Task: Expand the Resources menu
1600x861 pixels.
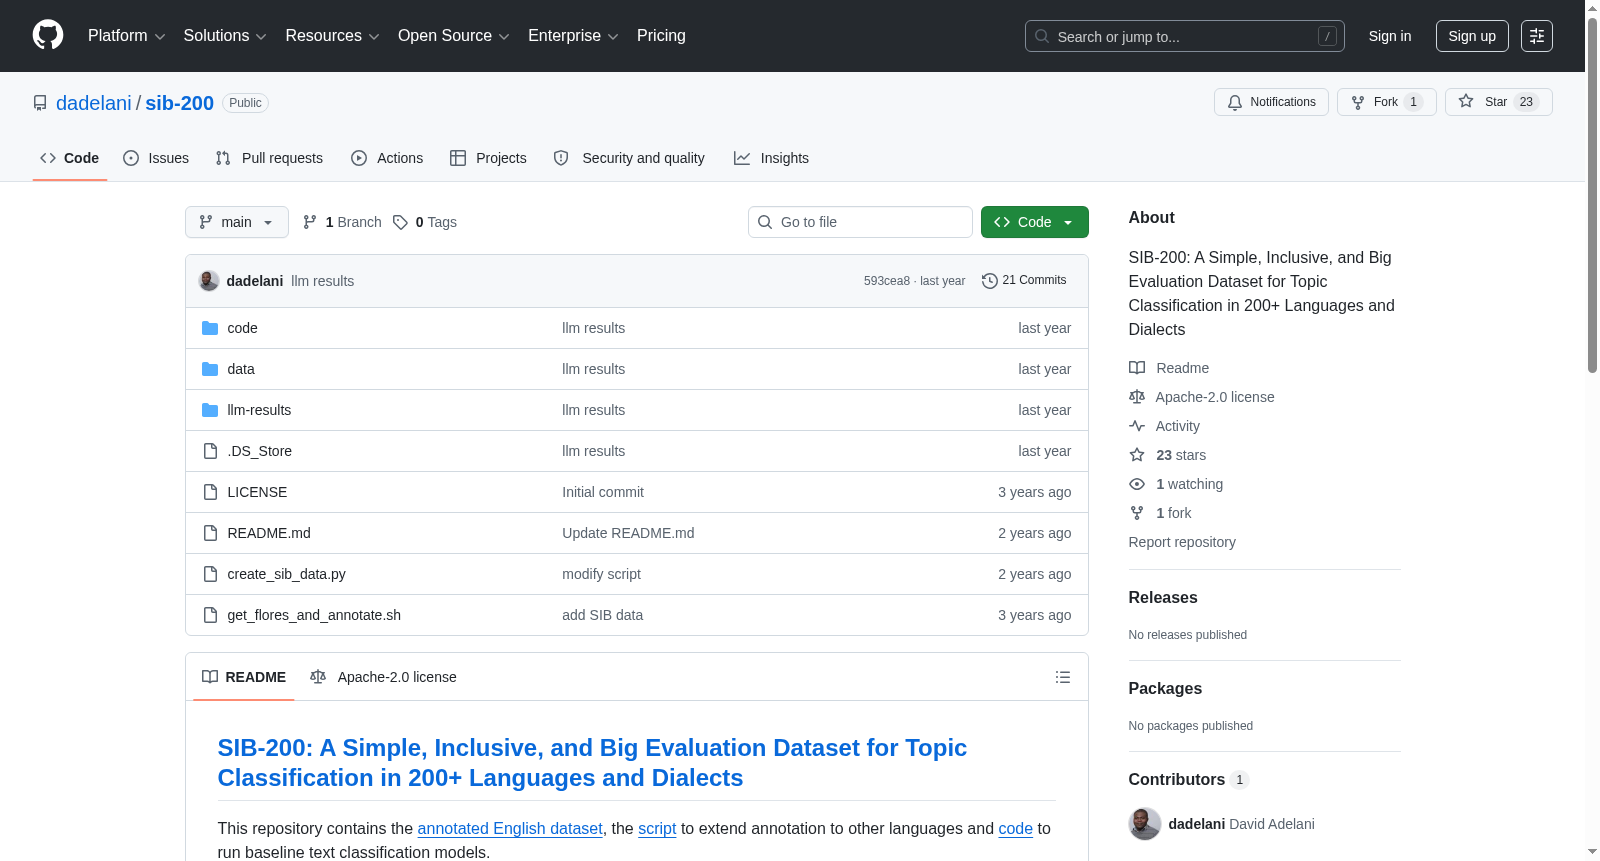Action: 332,36
